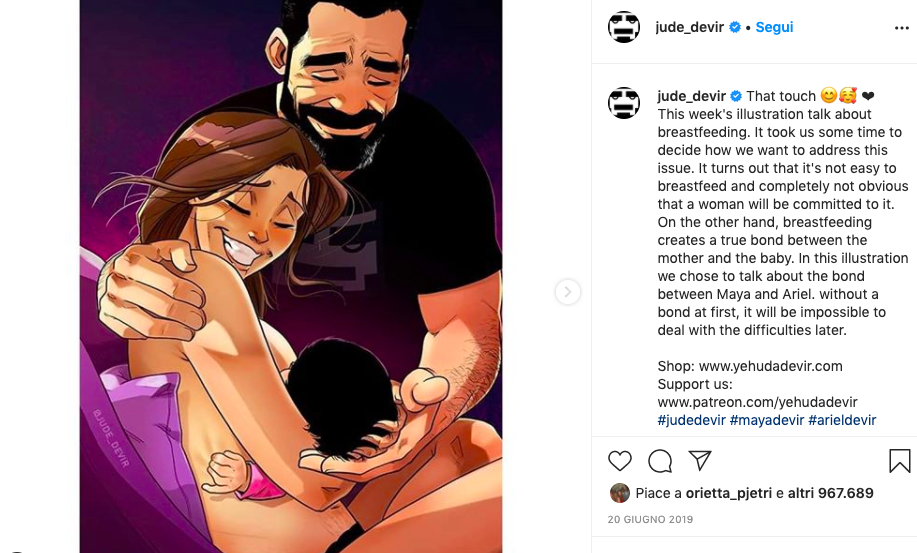
Task: Open jude_devir username in caption
Action: [x=691, y=96]
